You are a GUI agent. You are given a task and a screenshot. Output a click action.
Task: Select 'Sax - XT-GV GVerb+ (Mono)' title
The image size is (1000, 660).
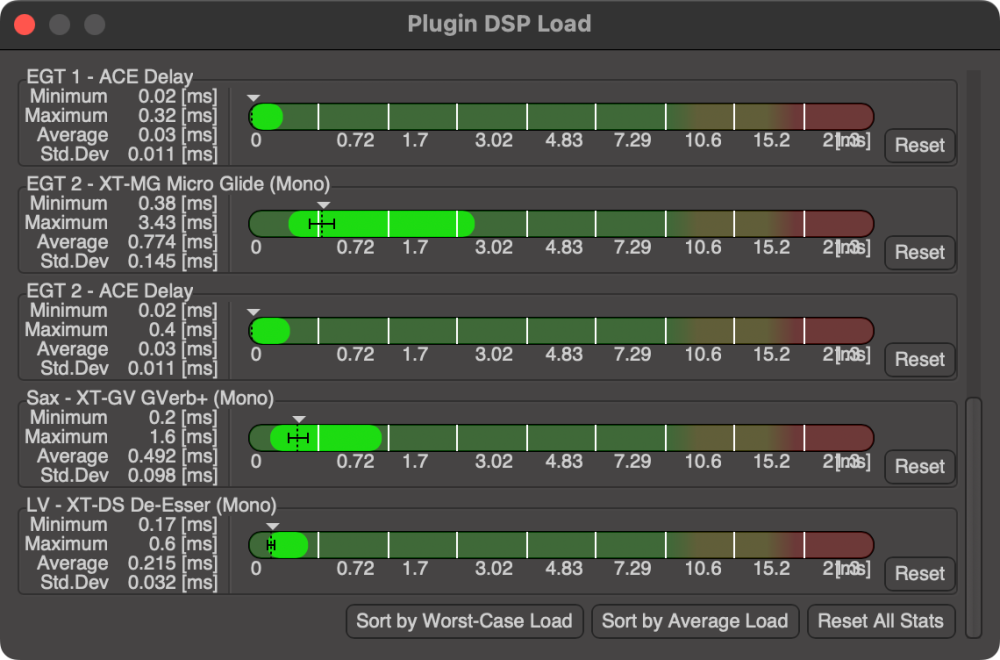[x=150, y=398]
